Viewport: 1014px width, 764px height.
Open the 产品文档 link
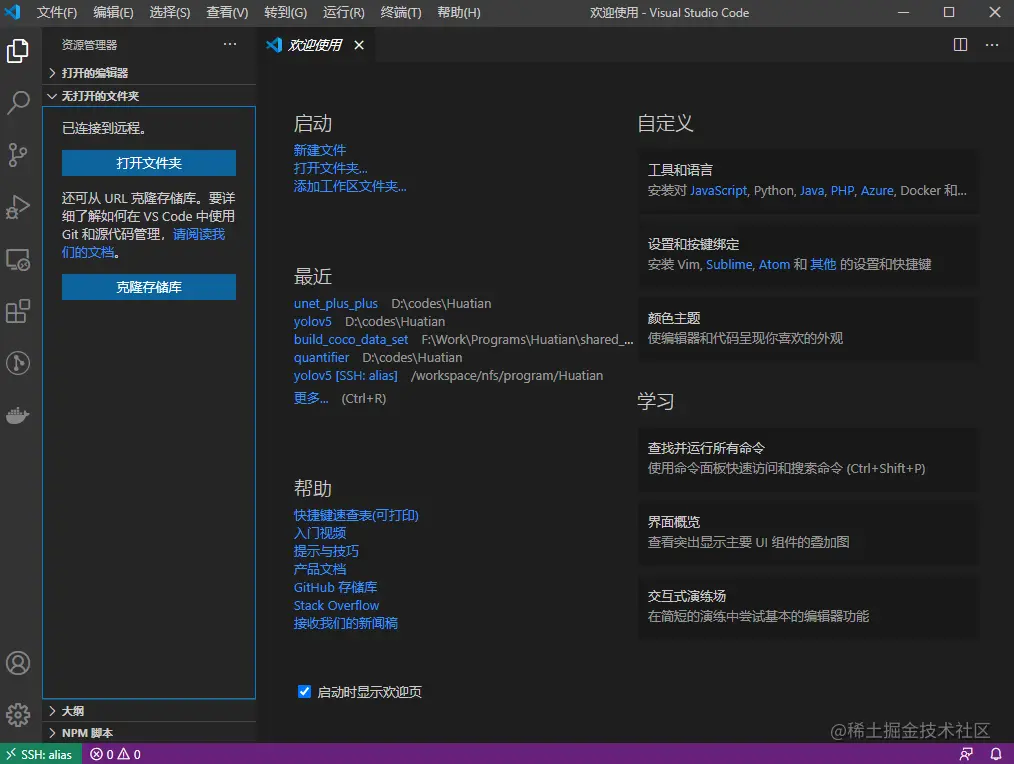tap(319, 569)
